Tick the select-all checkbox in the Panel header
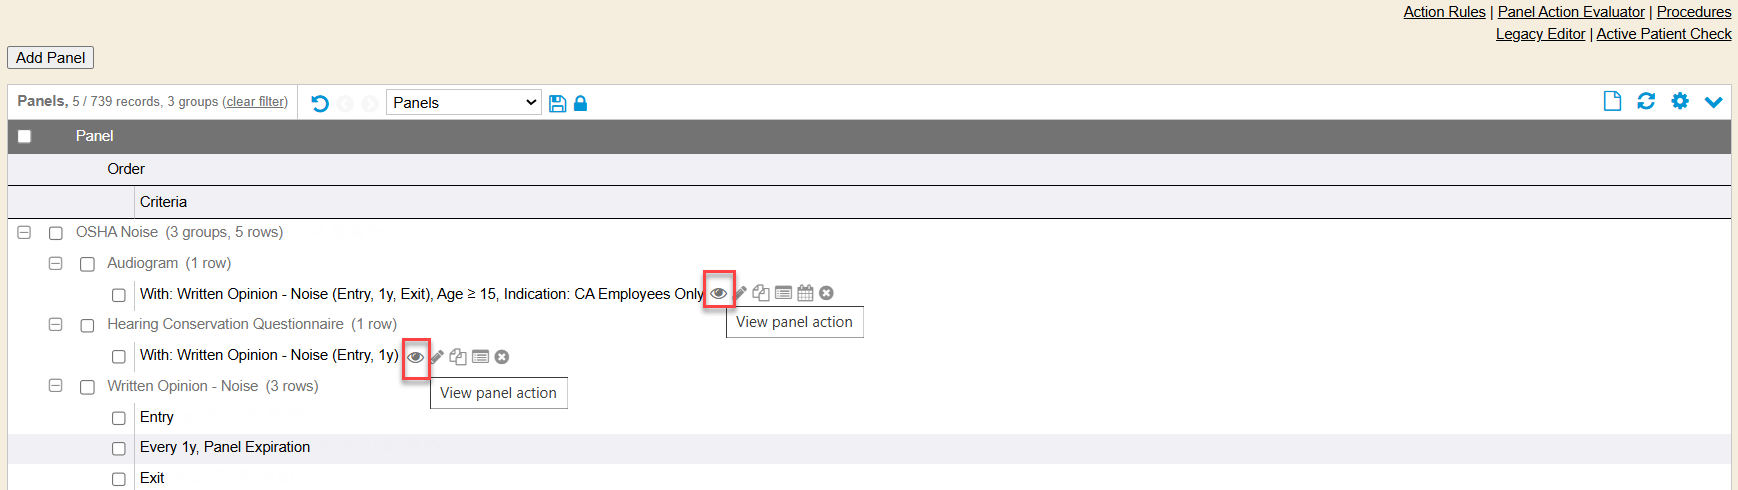Viewport: 1738px width, 490px height. pyautogui.click(x=24, y=136)
